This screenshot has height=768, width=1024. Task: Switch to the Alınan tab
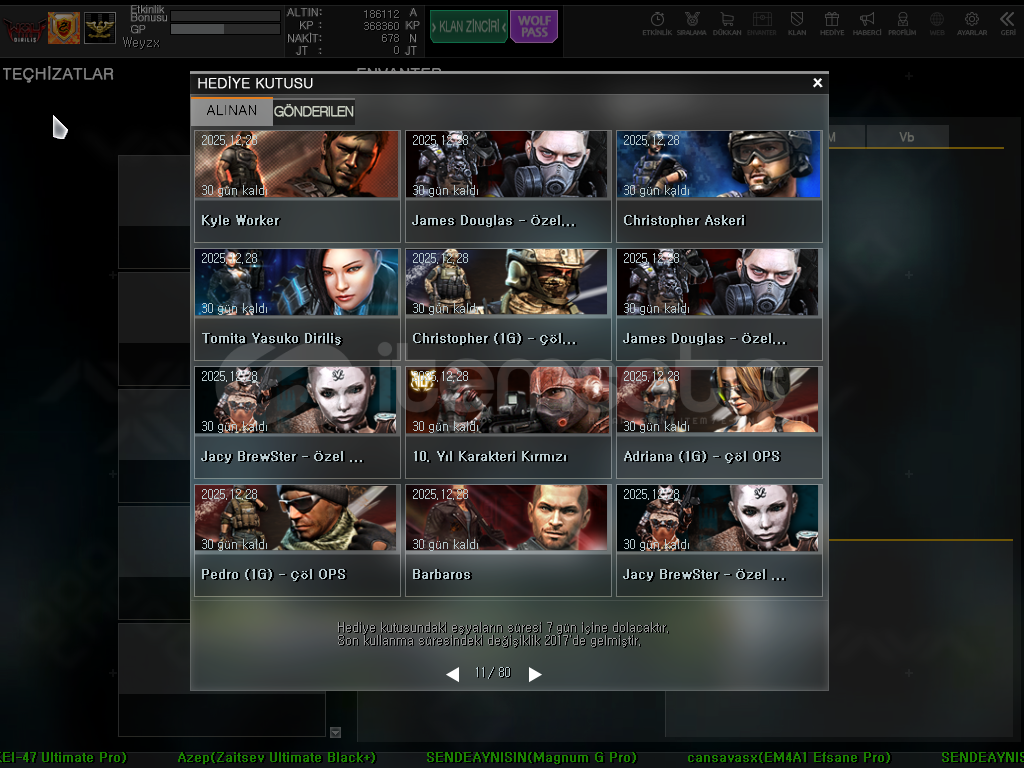click(x=232, y=111)
